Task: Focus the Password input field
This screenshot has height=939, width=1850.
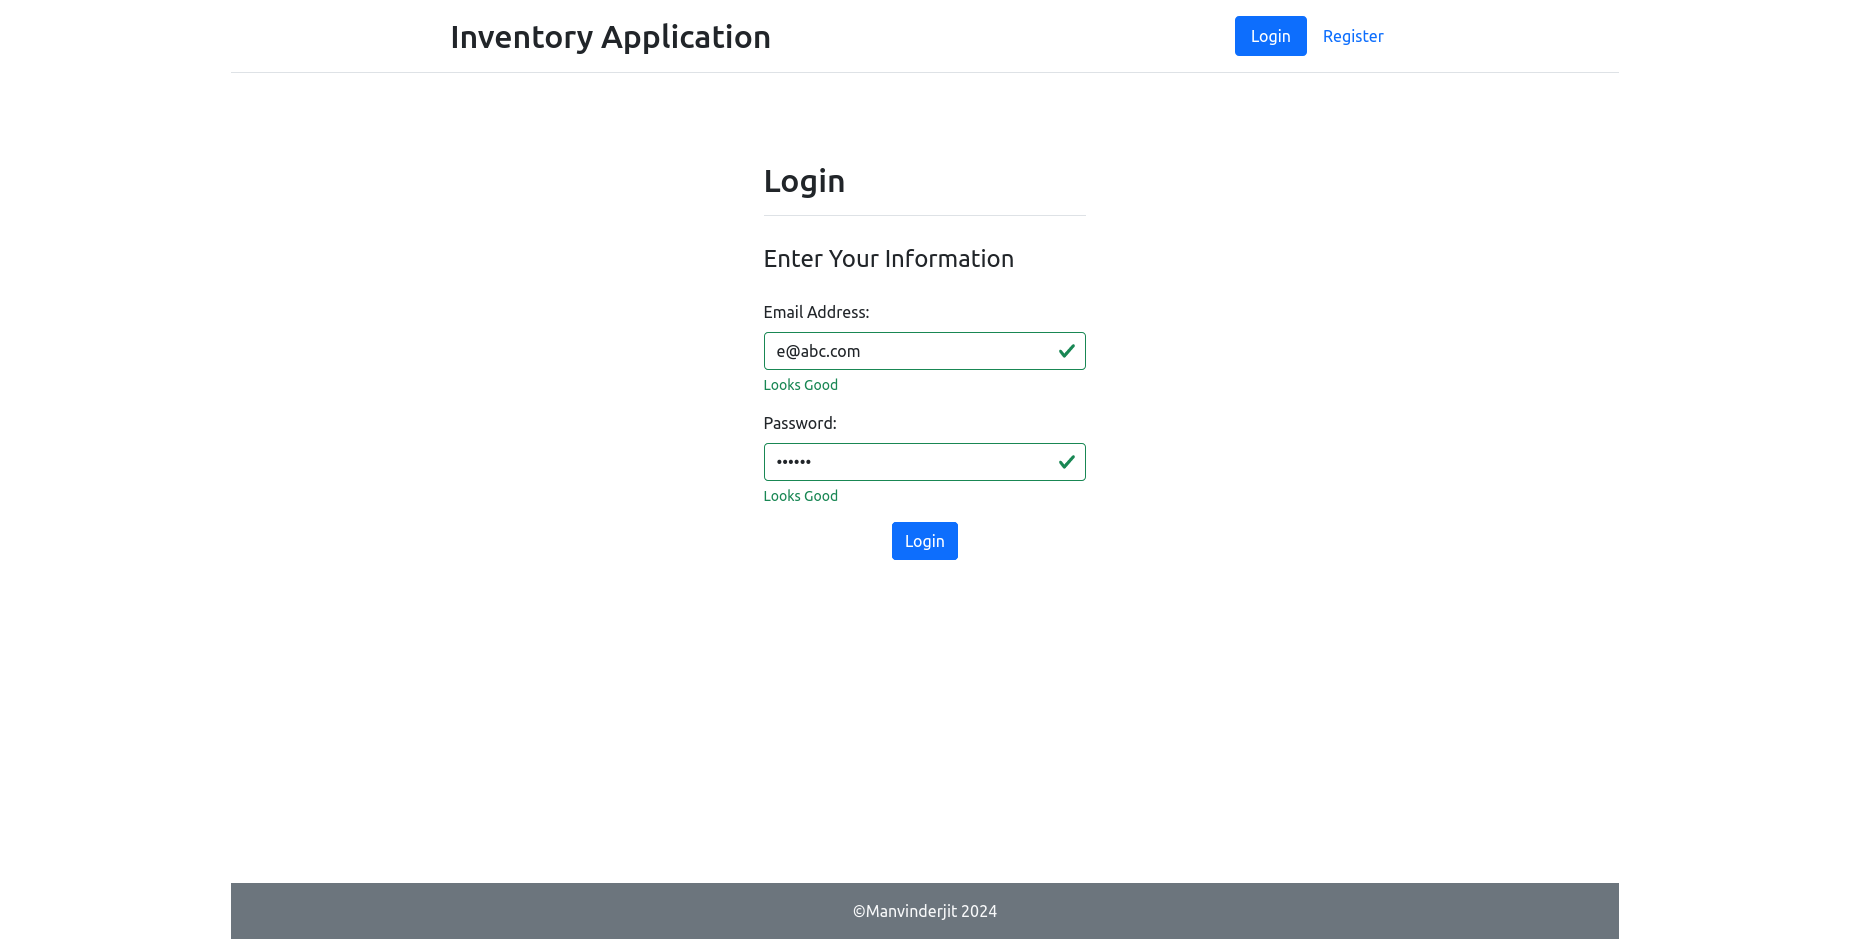Action: tap(924, 462)
